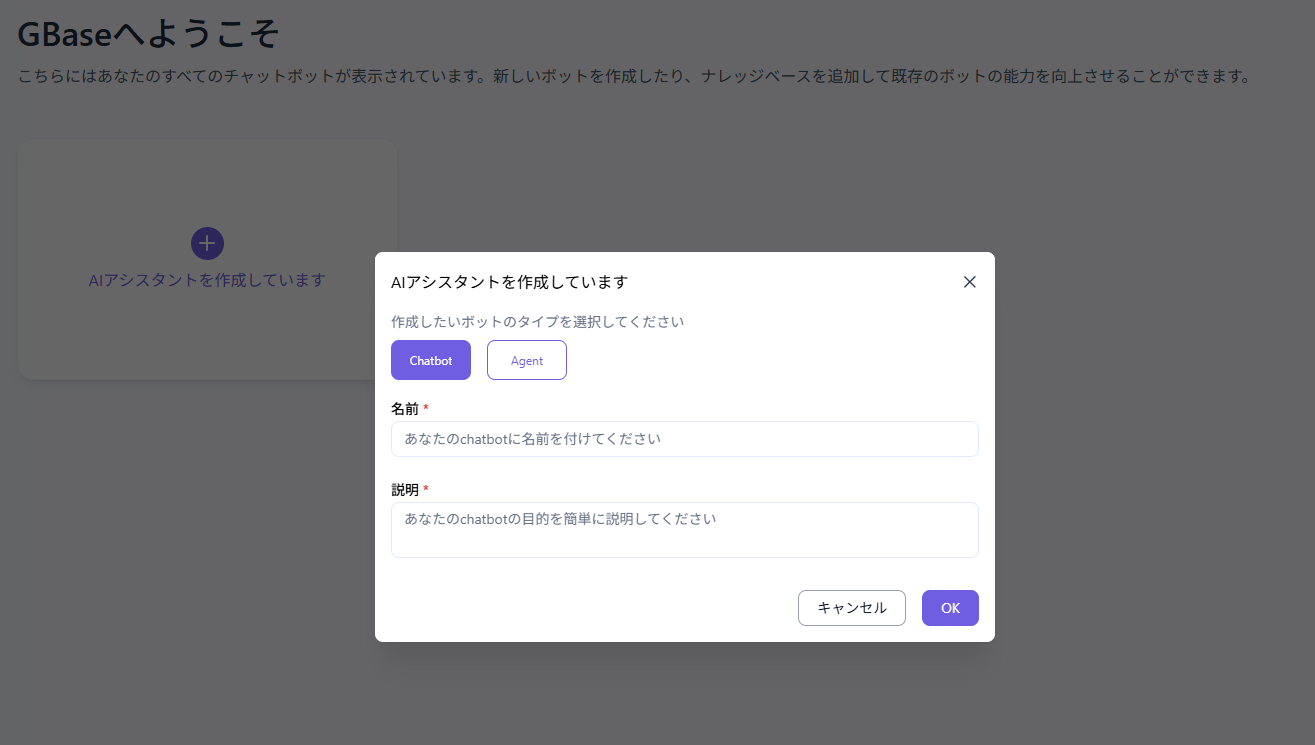
Task: Click the GBaseへようこそ heading
Action: 148,32
